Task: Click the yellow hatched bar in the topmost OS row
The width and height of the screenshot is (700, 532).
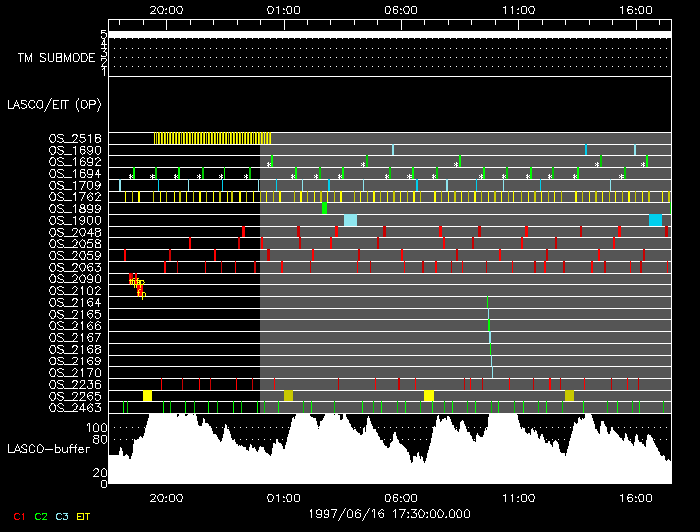Action: point(212,138)
